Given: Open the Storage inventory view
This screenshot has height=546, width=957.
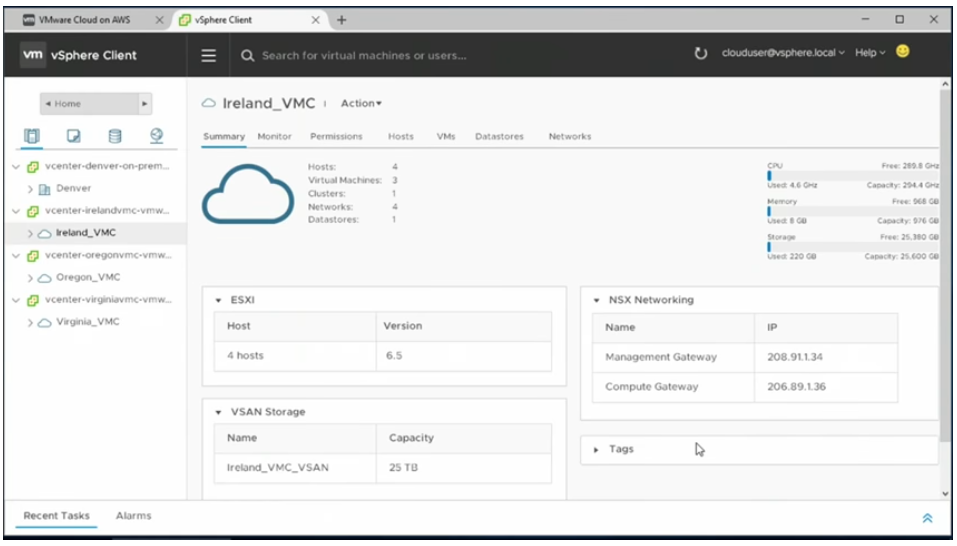Looking at the screenshot, I should click(115, 135).
